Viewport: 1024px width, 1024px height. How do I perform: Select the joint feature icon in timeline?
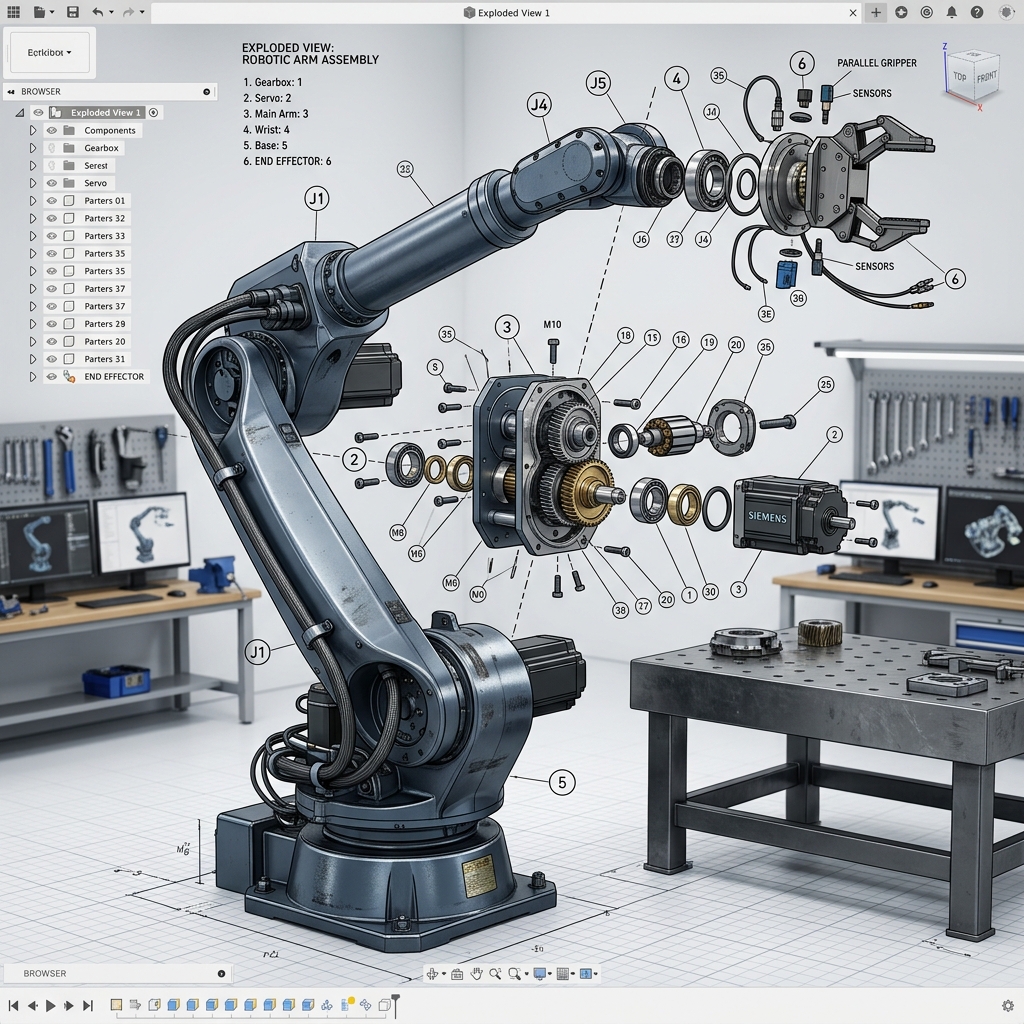(x=327, y=1004)
